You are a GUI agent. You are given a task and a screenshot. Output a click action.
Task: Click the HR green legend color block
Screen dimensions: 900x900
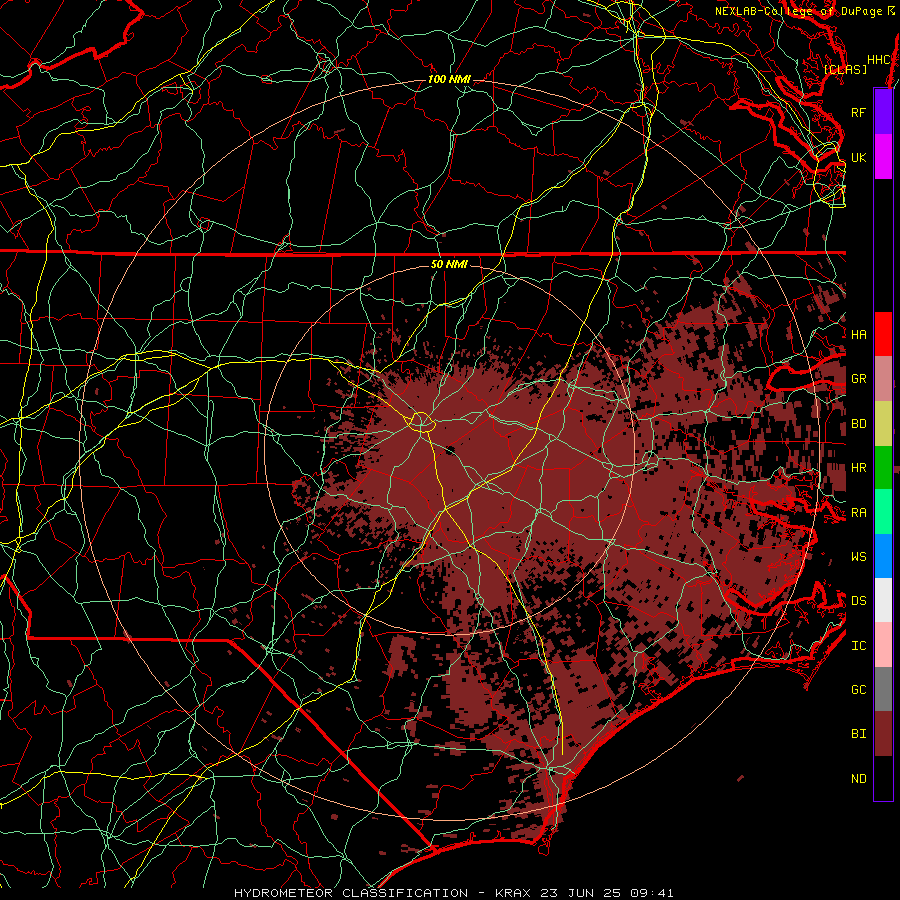(x=883, y=467)
